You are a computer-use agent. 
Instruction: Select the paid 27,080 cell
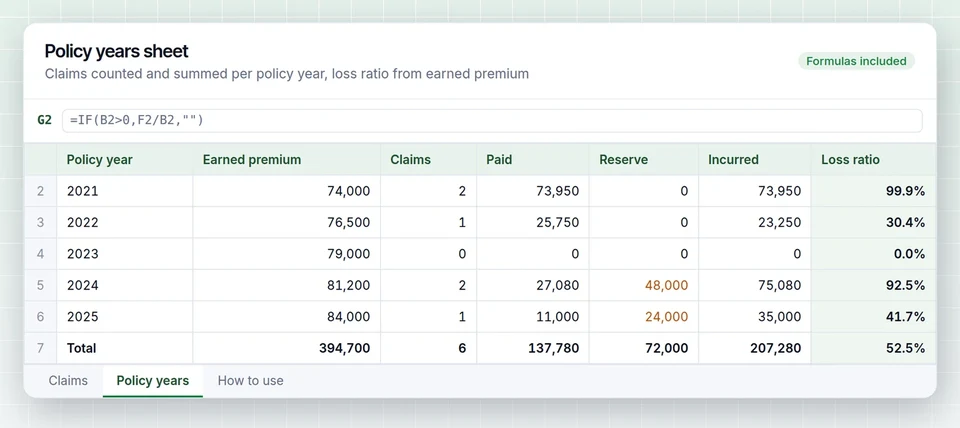[533, 285]
